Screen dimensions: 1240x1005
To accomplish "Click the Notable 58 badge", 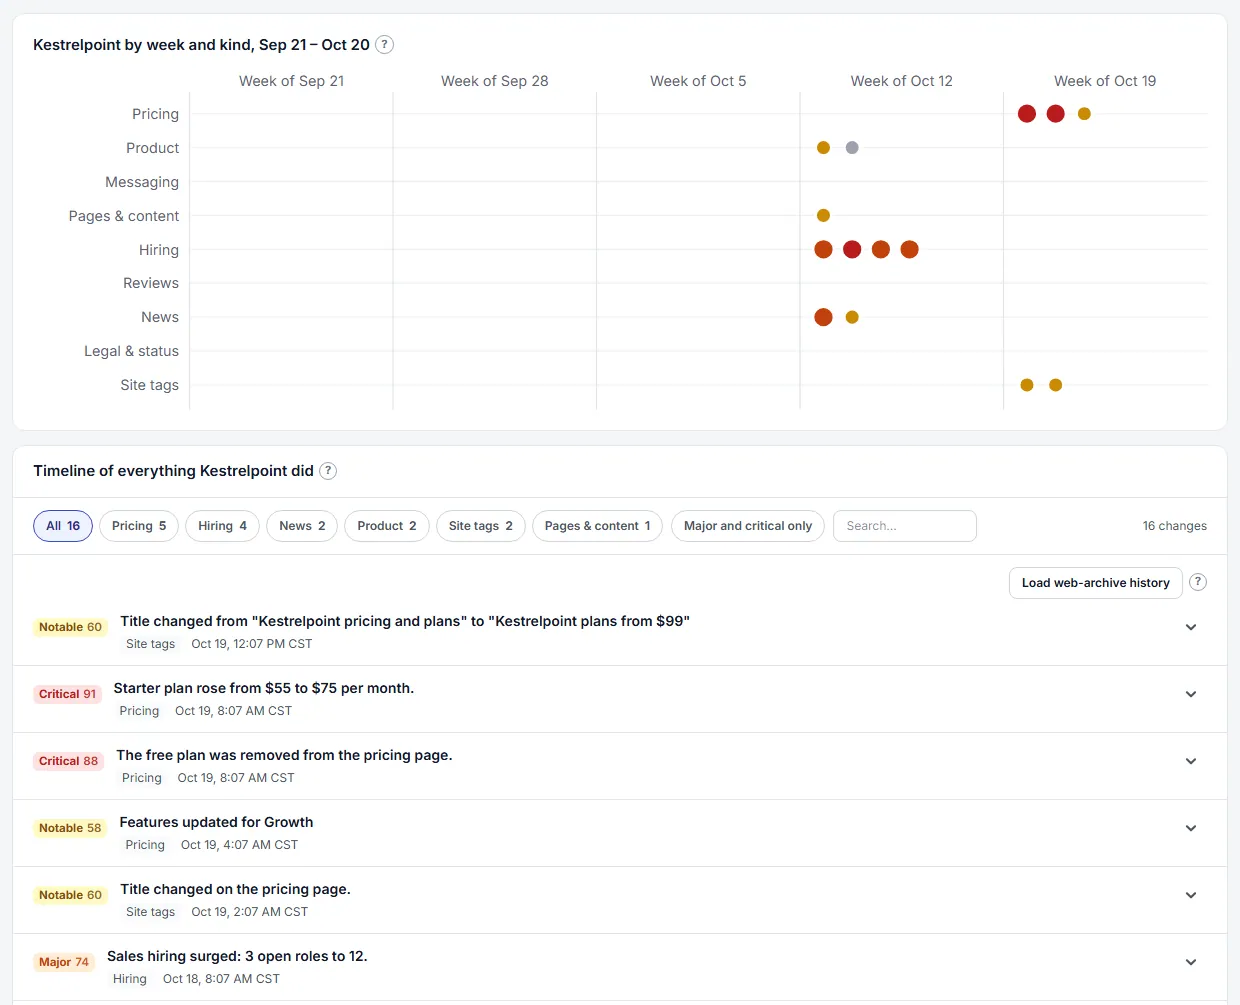I will coord(70,828).
